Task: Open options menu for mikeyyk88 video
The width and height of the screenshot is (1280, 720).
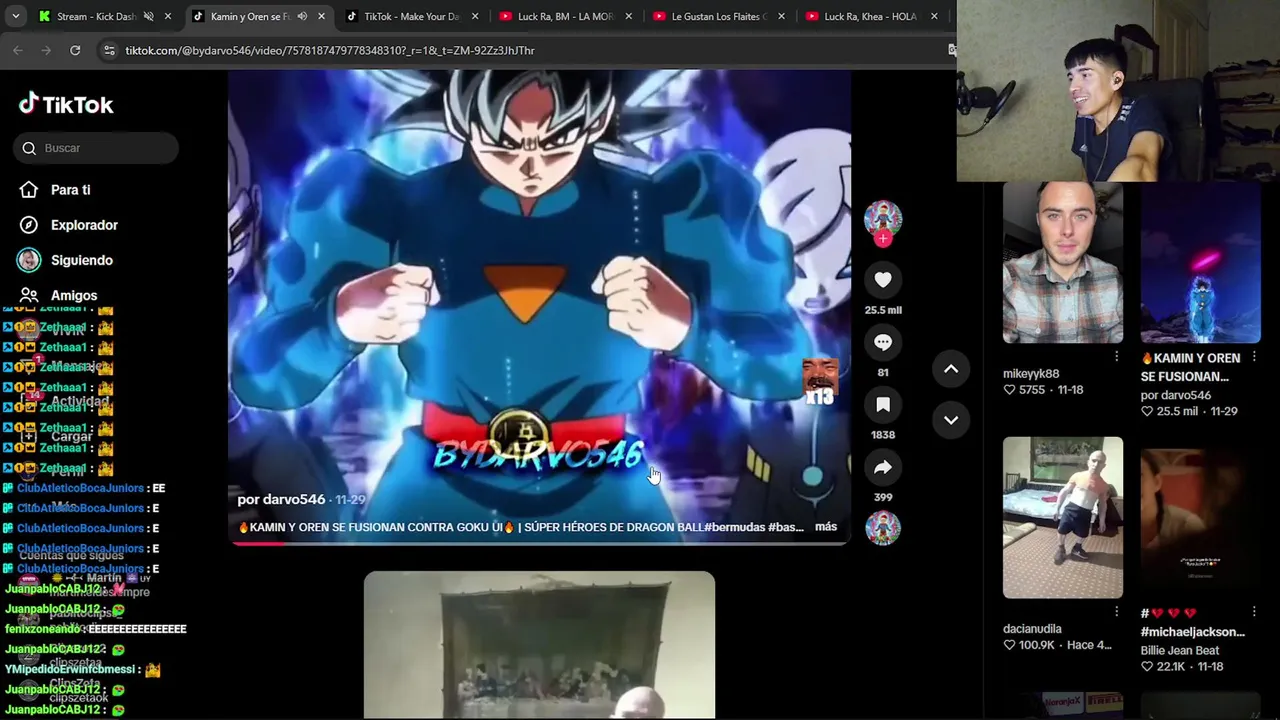Action: 1116,357
